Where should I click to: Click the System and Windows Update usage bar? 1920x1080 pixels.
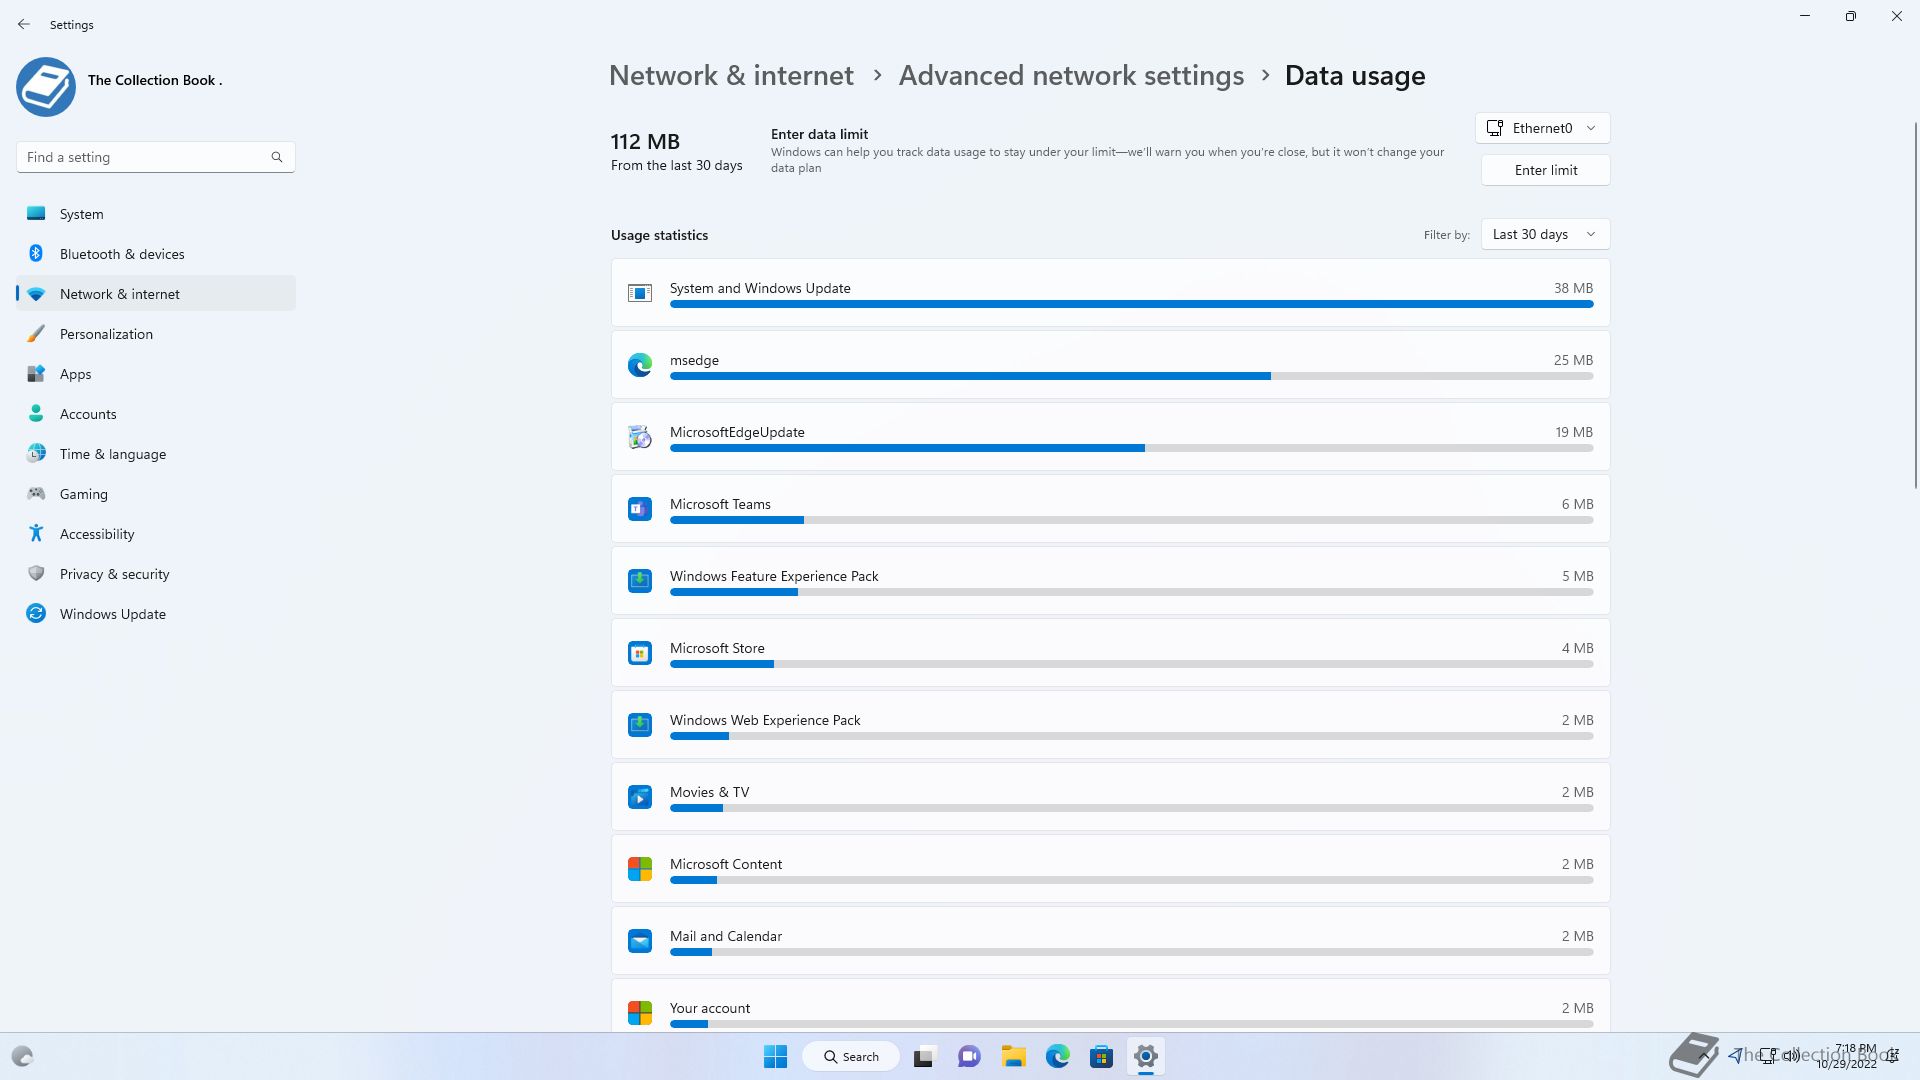(x=1131, y=304)
